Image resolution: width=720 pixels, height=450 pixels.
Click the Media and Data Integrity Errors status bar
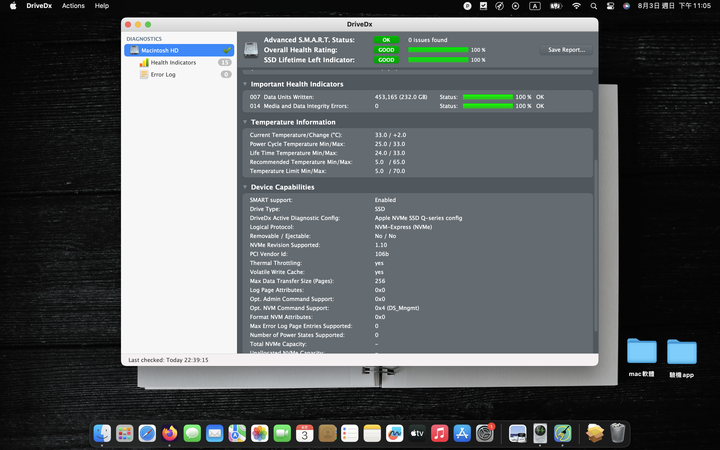click(488, 106)
